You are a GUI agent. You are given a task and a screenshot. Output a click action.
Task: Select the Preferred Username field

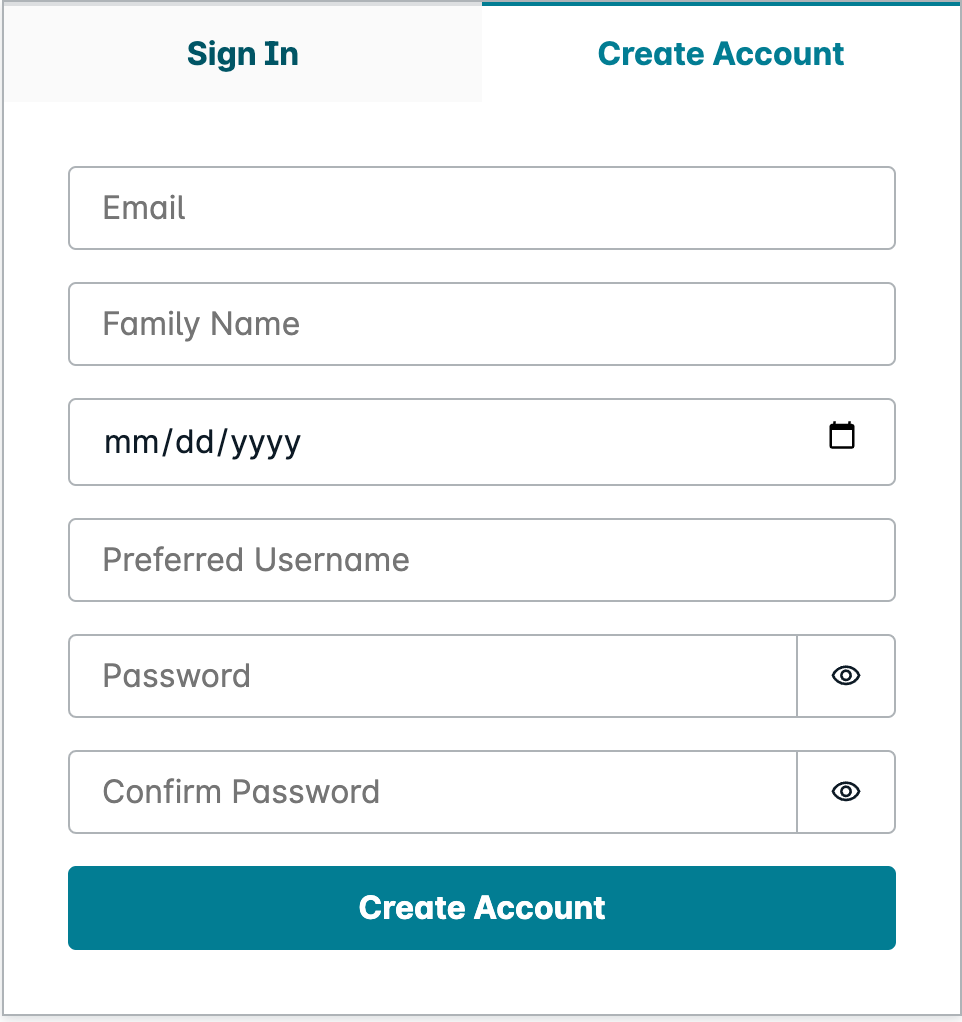click(x=481, y=560)
